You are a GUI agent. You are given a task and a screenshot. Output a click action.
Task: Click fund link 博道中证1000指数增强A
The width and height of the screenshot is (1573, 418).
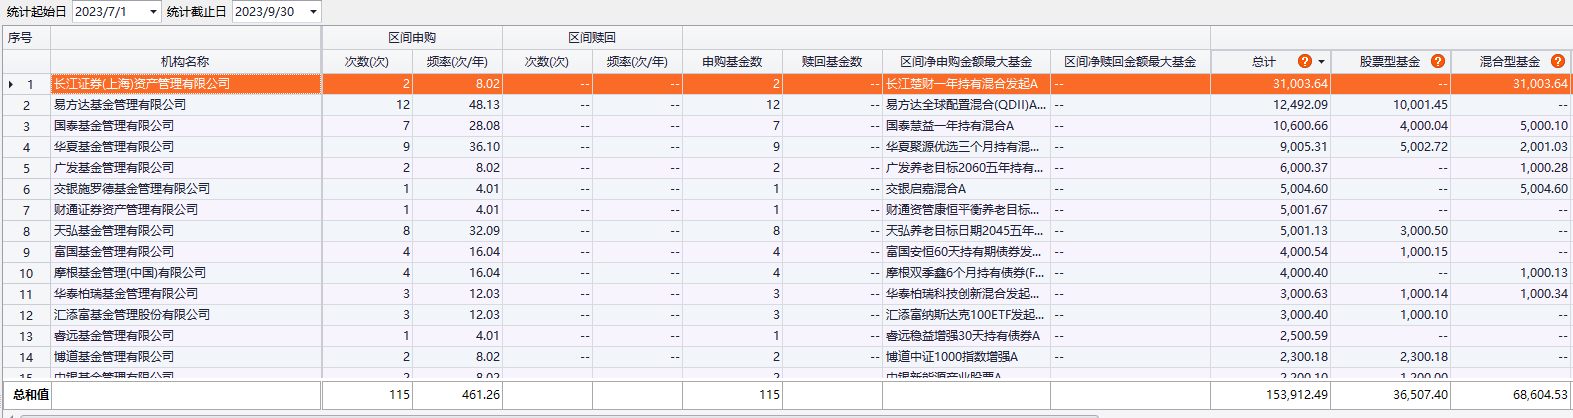point(952,357)
